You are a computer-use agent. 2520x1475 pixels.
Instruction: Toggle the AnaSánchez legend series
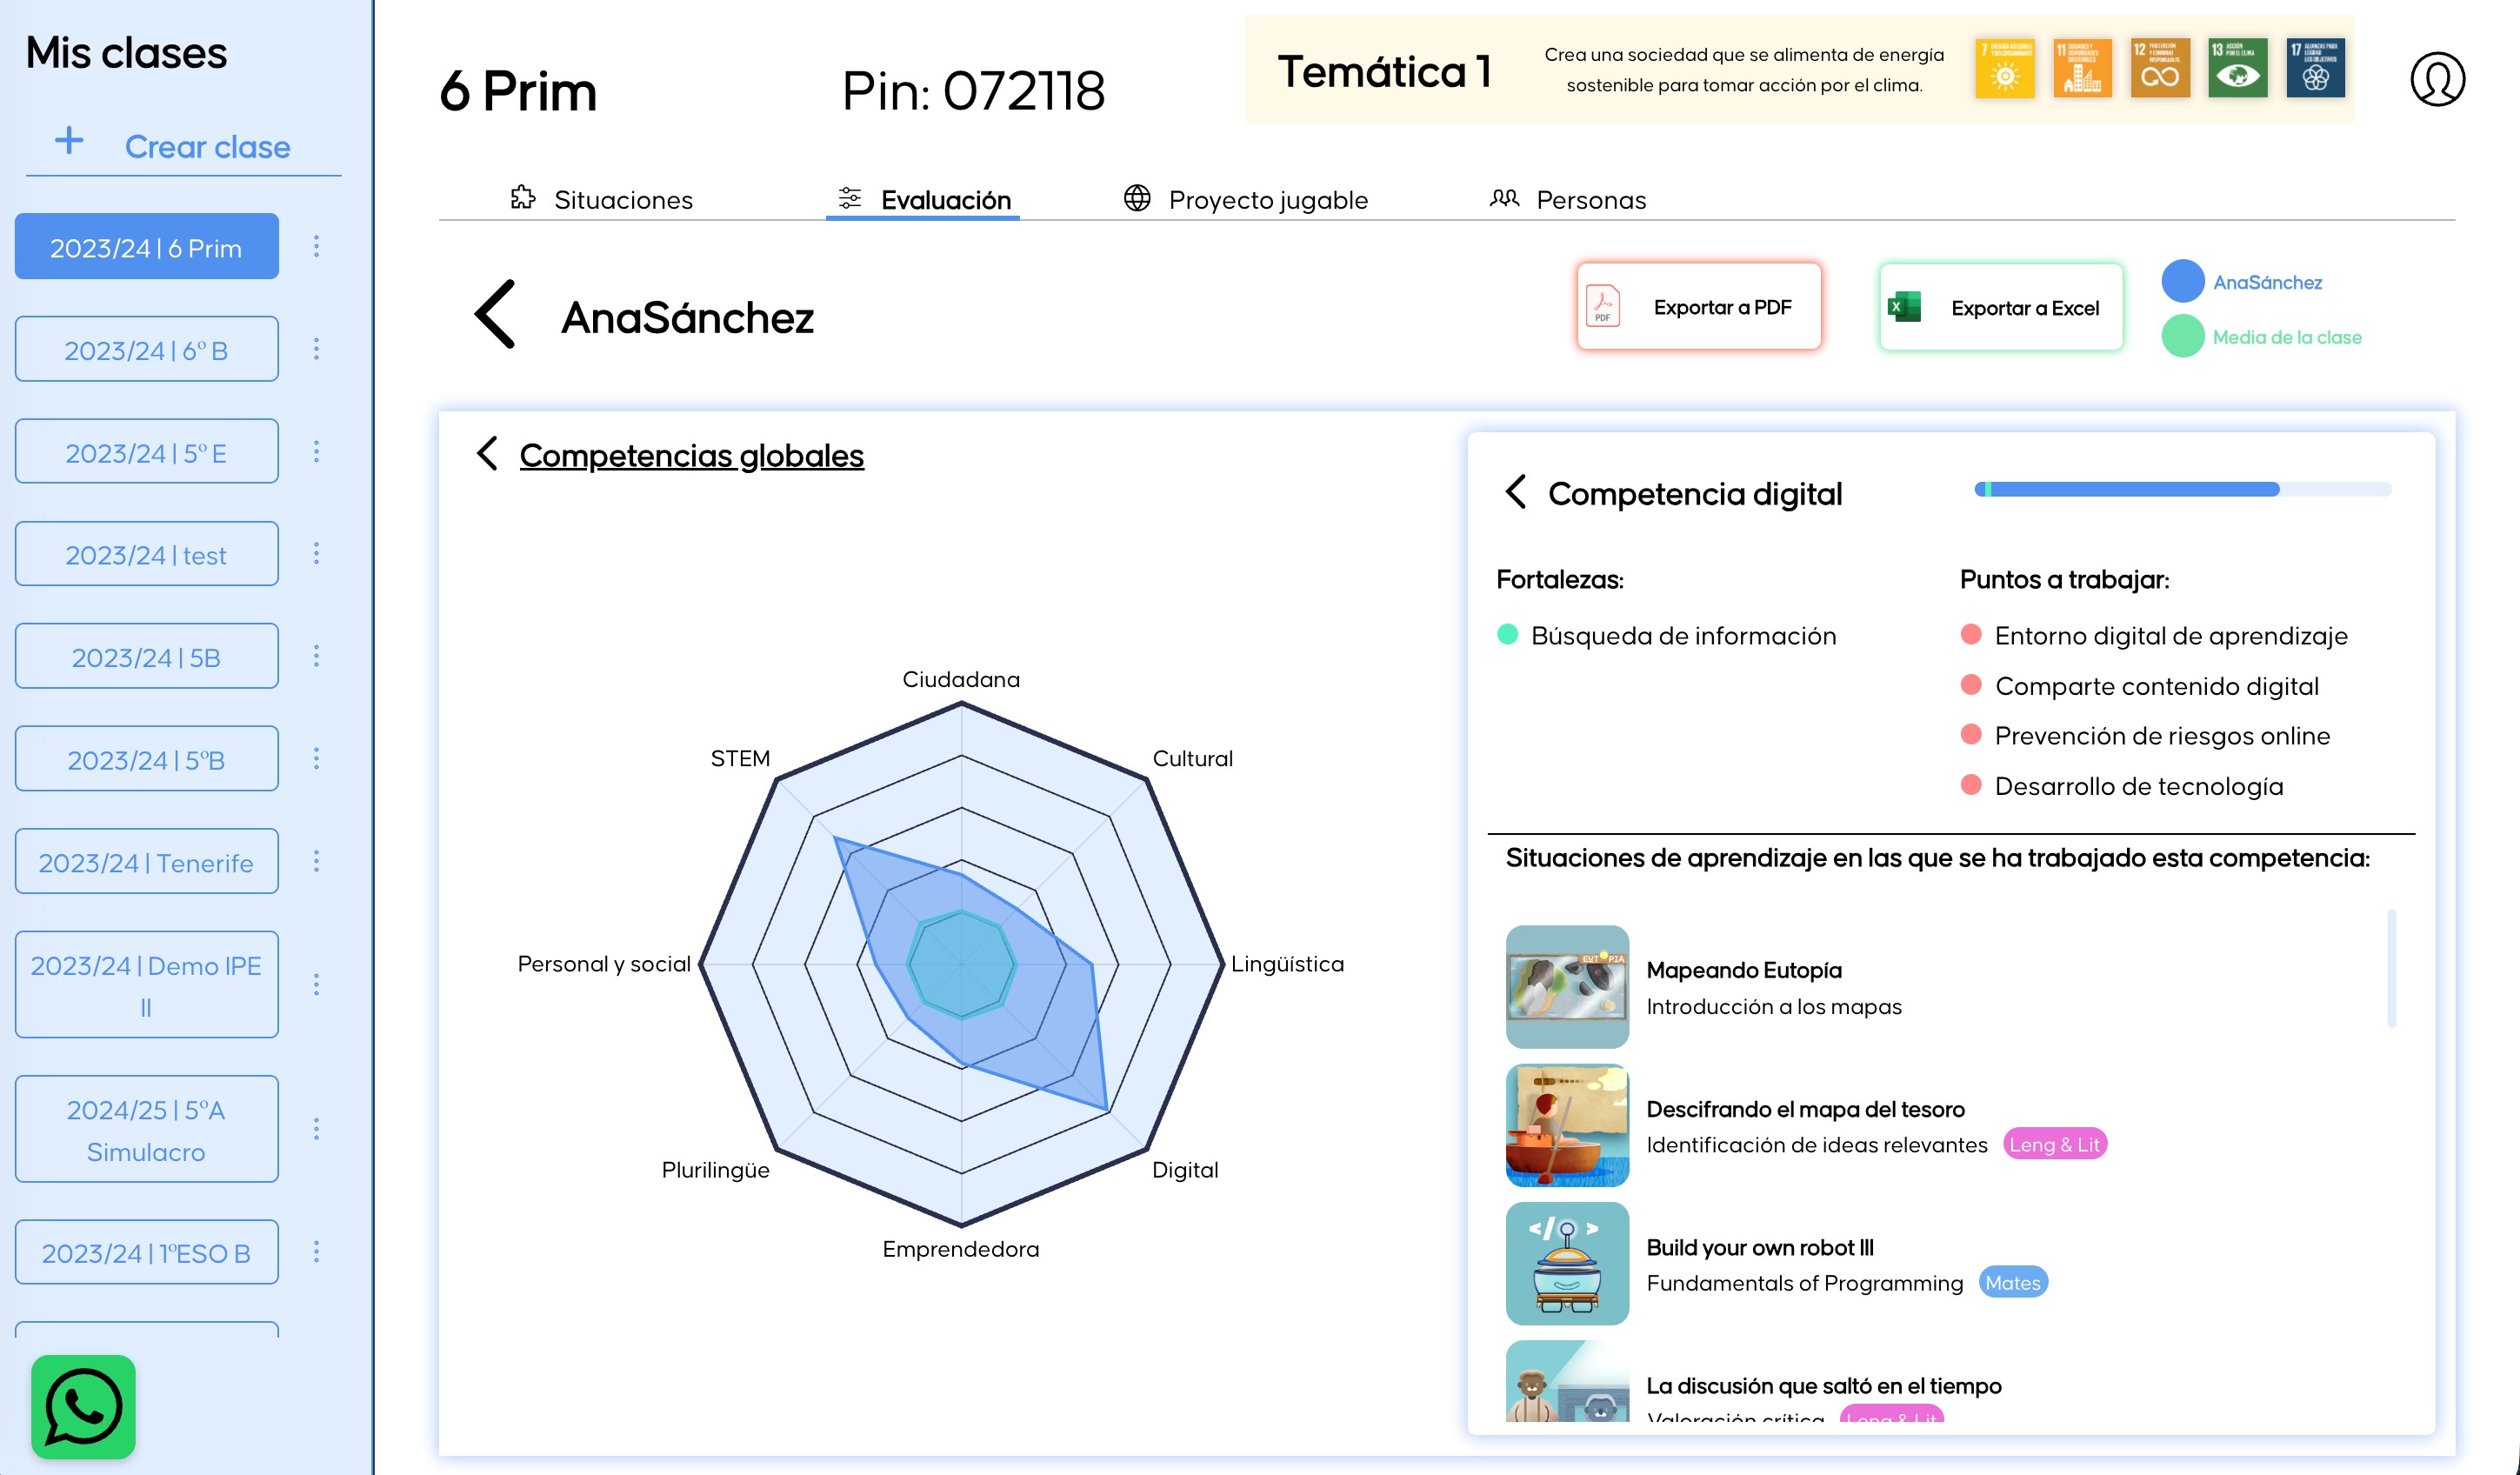click(2183, 281)
